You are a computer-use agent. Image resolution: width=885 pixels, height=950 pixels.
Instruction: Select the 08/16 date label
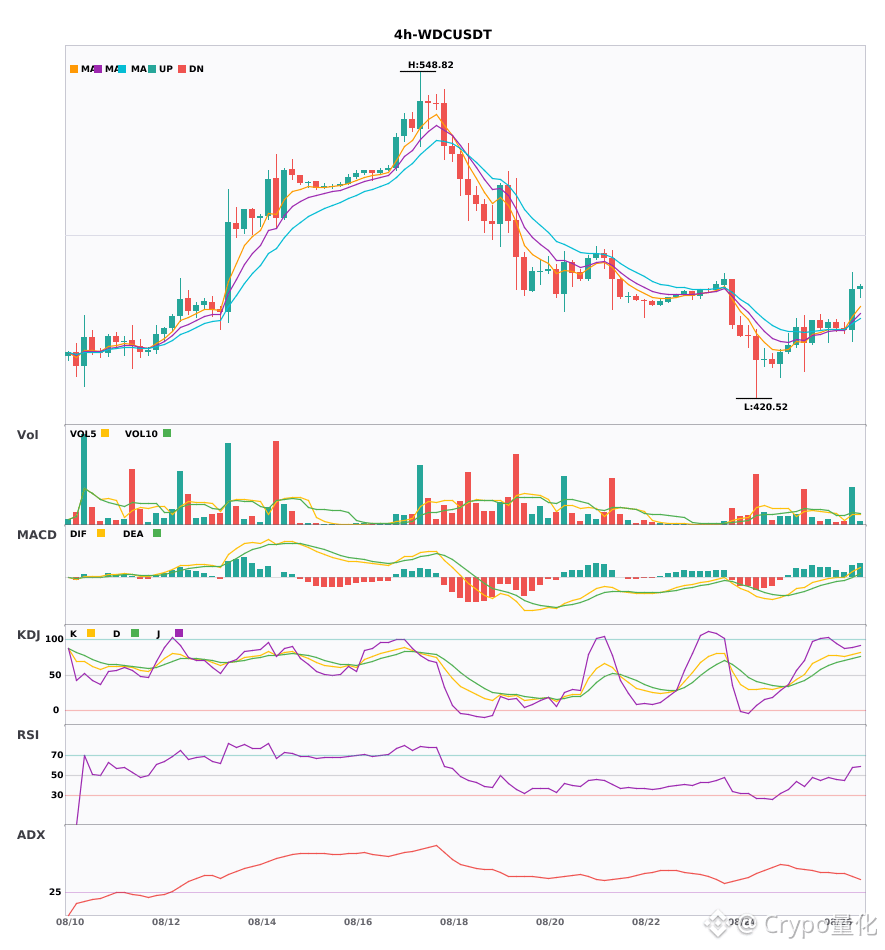coord(358,922)
